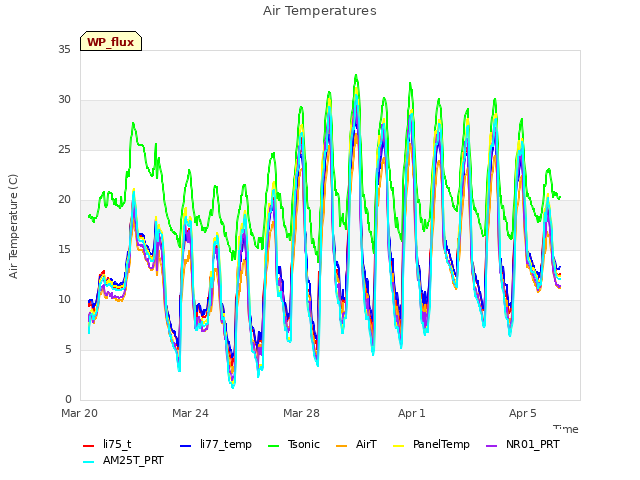Toggle the AM25T_PRT legend entry
Screen dimensions: 640x480
click(123, 460)
